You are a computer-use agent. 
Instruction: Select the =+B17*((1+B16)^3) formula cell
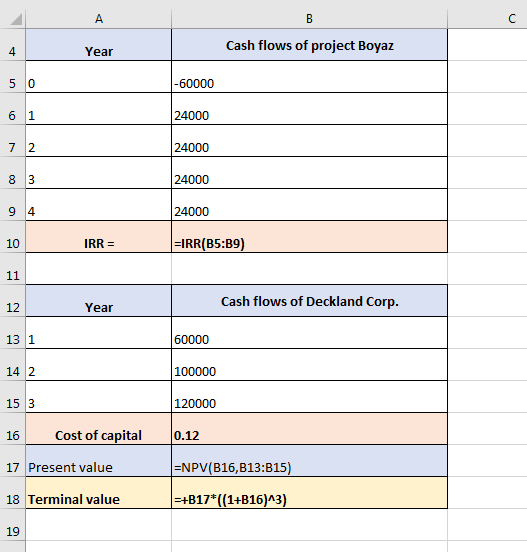pos(309,493)
